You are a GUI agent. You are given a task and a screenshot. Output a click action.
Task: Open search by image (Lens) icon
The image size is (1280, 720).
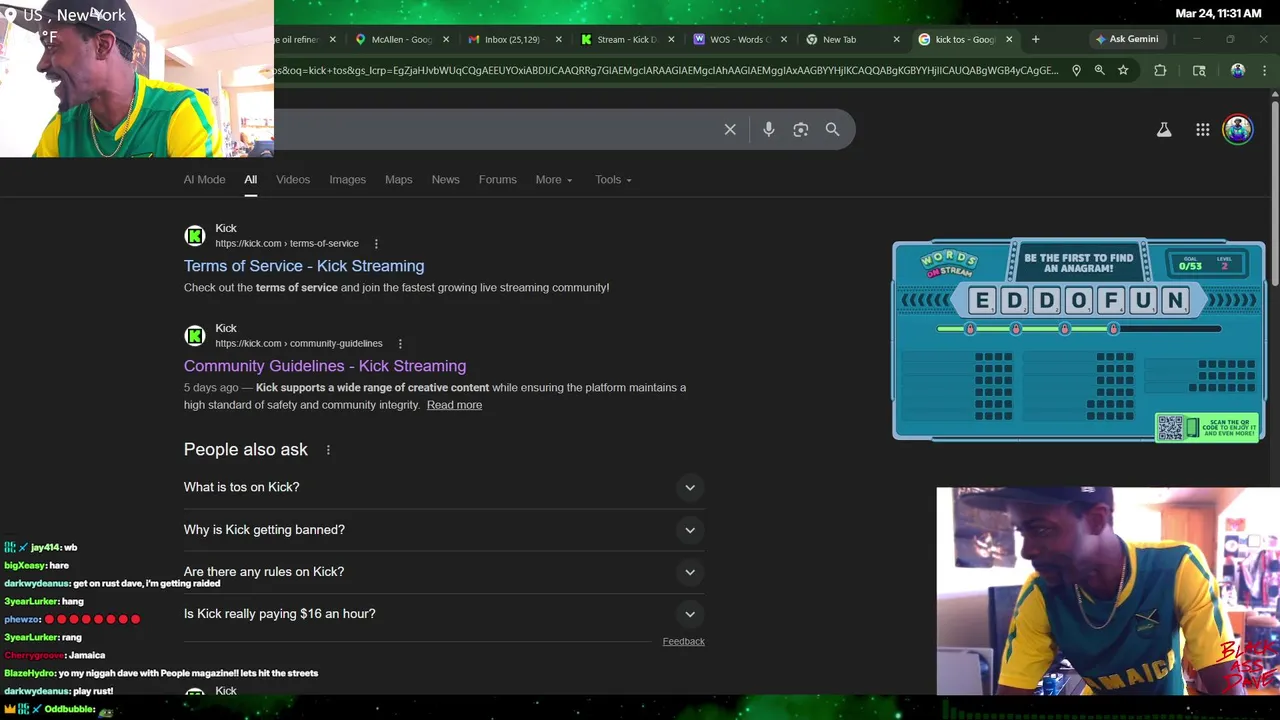[800, 129]
